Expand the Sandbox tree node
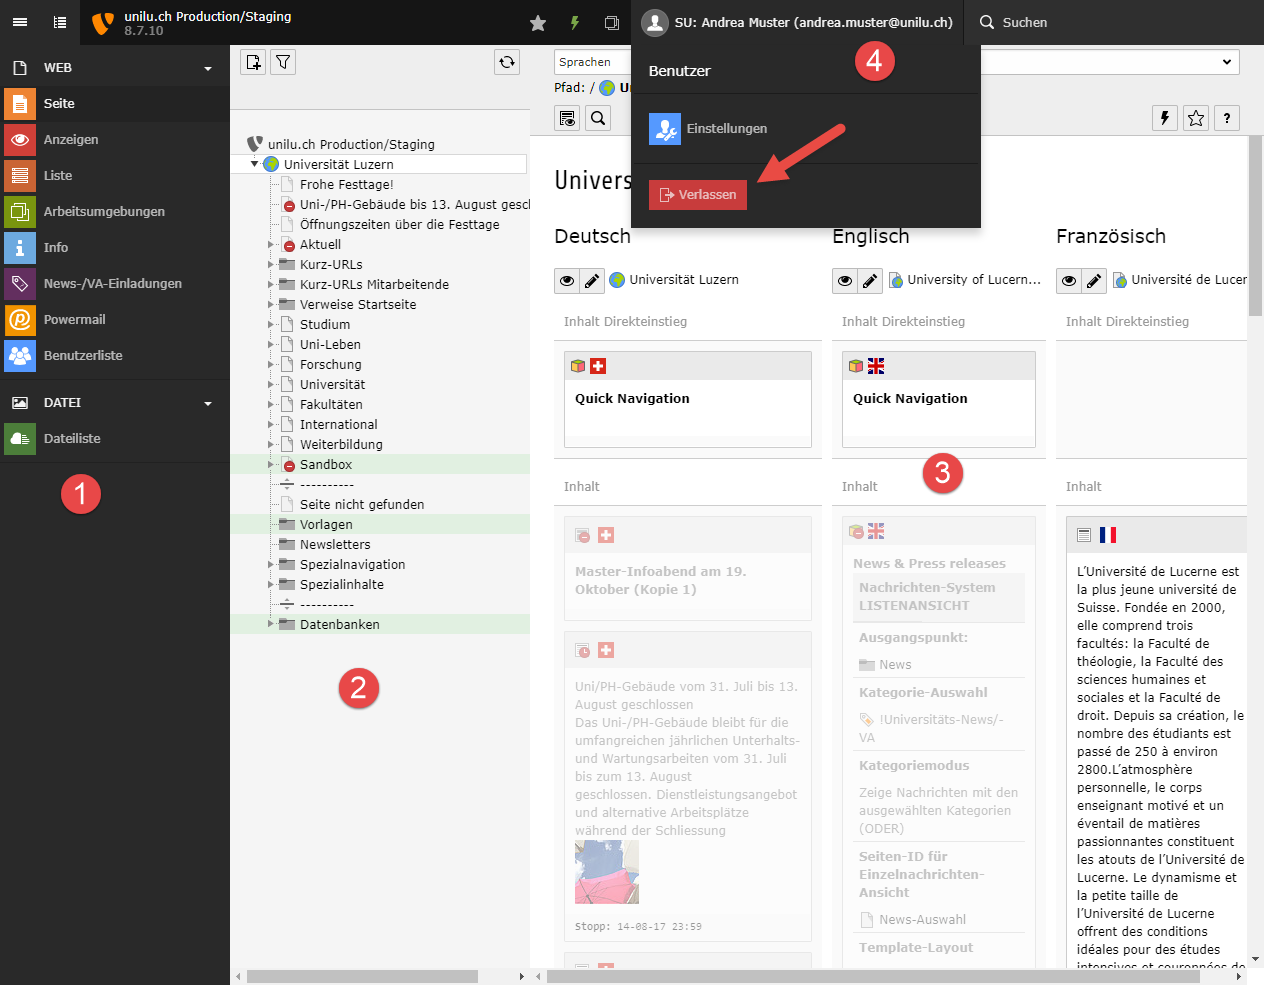1264x985 pixels. point(271,465)
